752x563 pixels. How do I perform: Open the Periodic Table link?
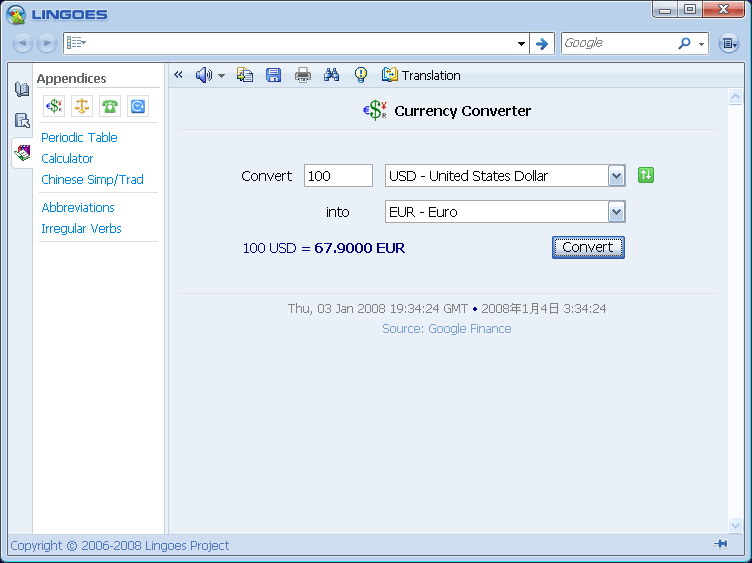[79, 138]
